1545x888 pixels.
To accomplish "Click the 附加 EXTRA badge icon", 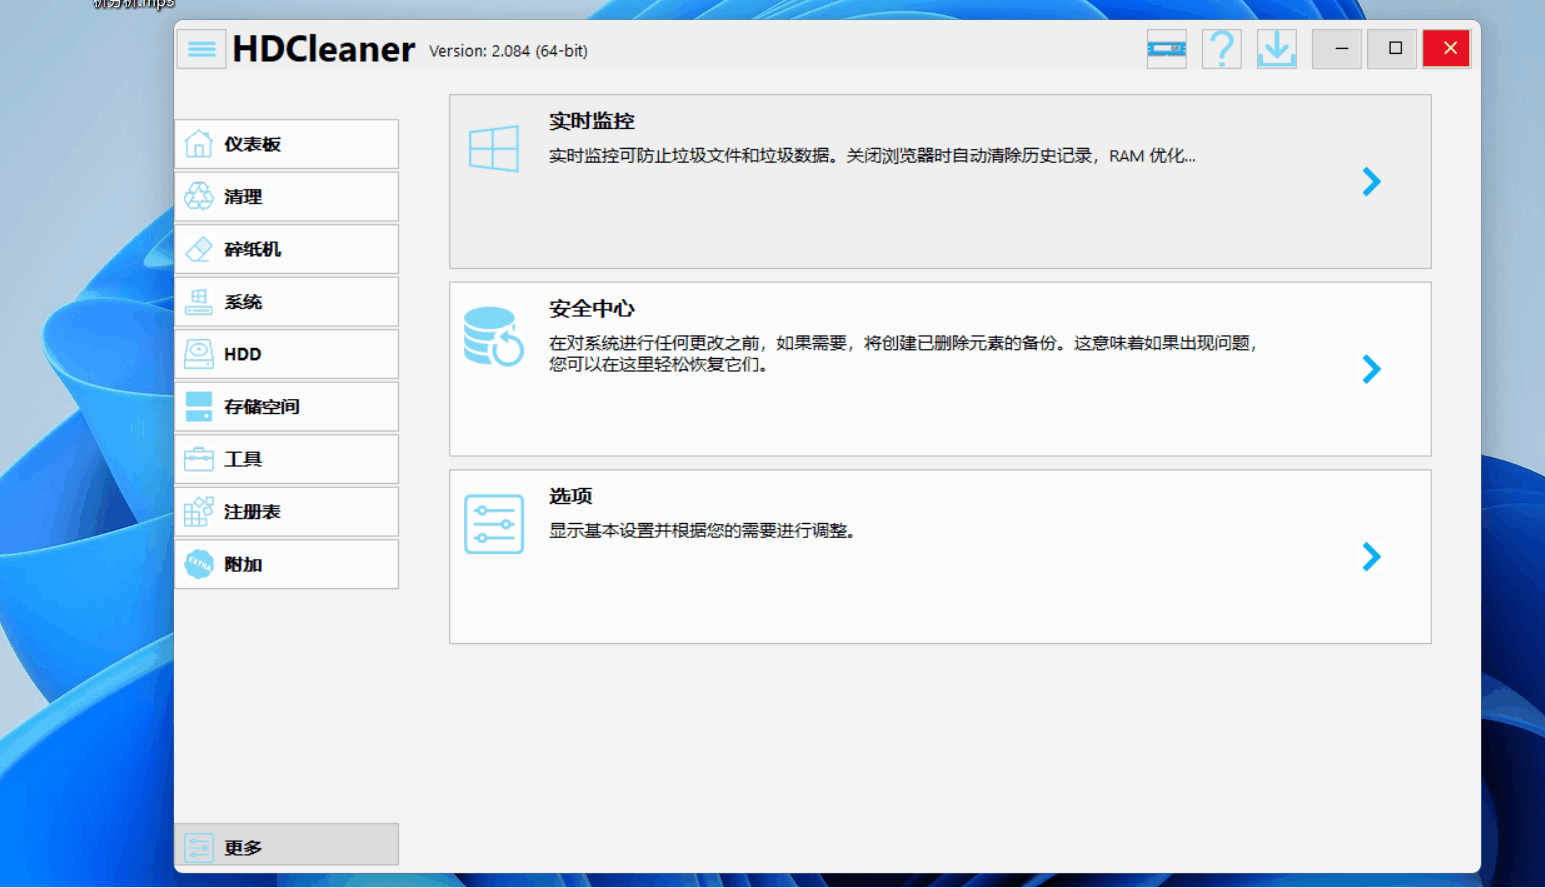I will [200, 564].
